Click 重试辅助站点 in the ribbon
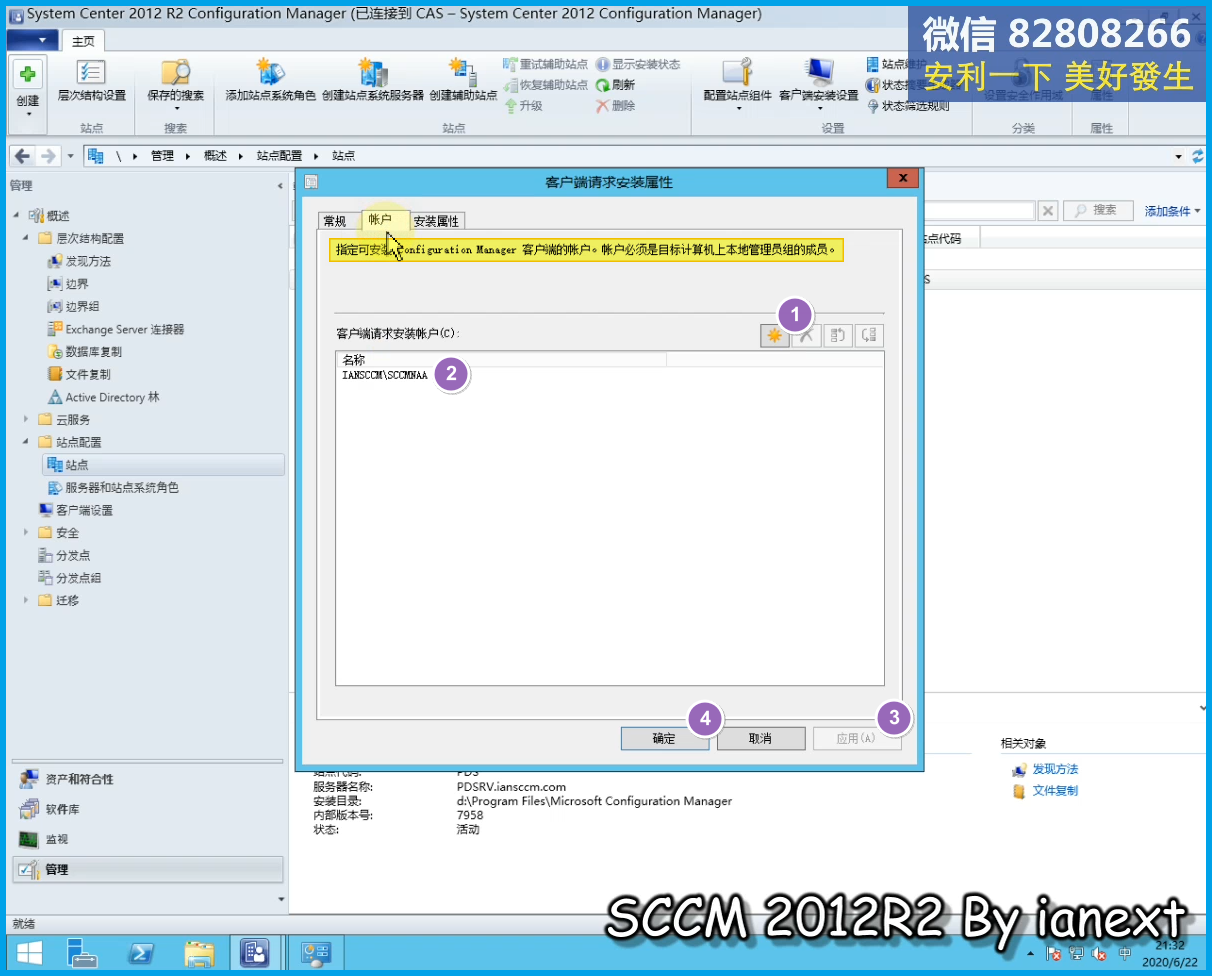Viewport: 1212px width, 976px height. pyautogui.click(x=546, y=64)
